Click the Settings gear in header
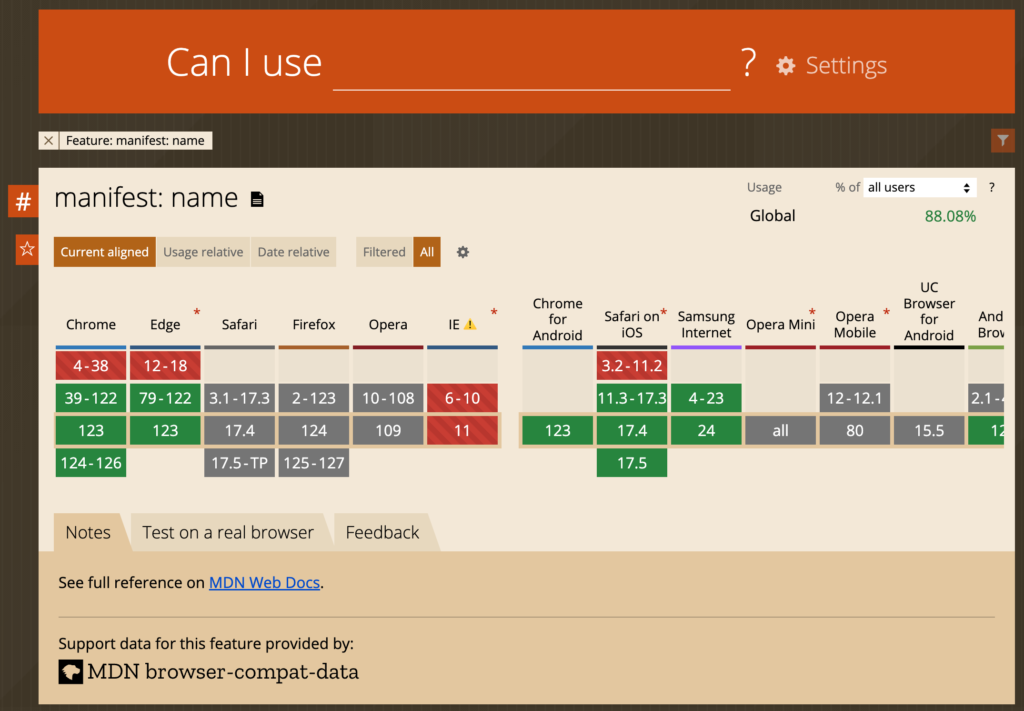Viewport: 1024px width, 711px height. 786,65
